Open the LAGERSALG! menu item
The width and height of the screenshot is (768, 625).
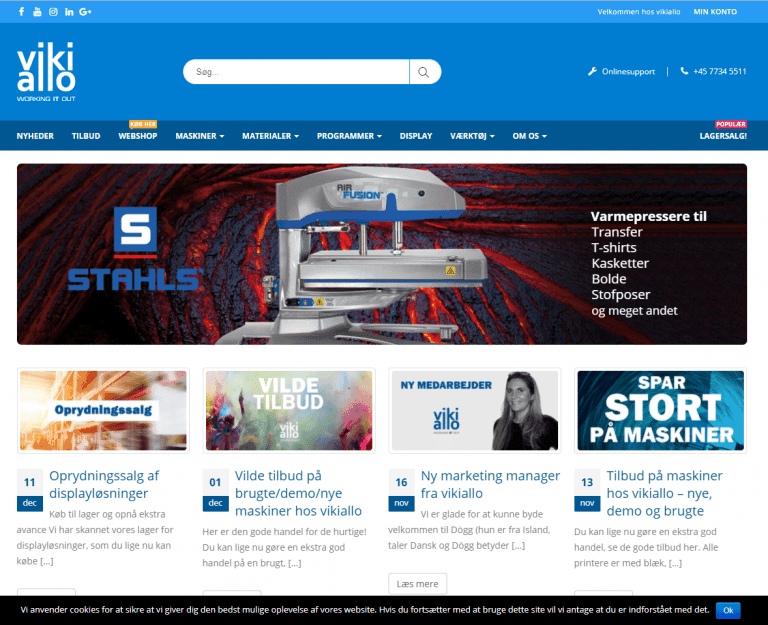(x=723, y=136)
